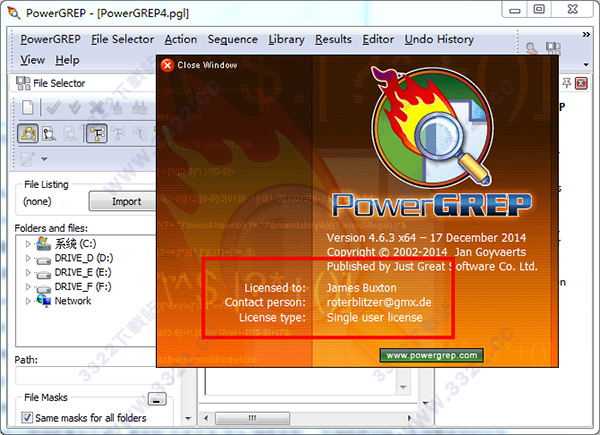Expand the DRIVE_E (E:) node
The height and width of the screenshot is (435, 600).
(28, 272)
